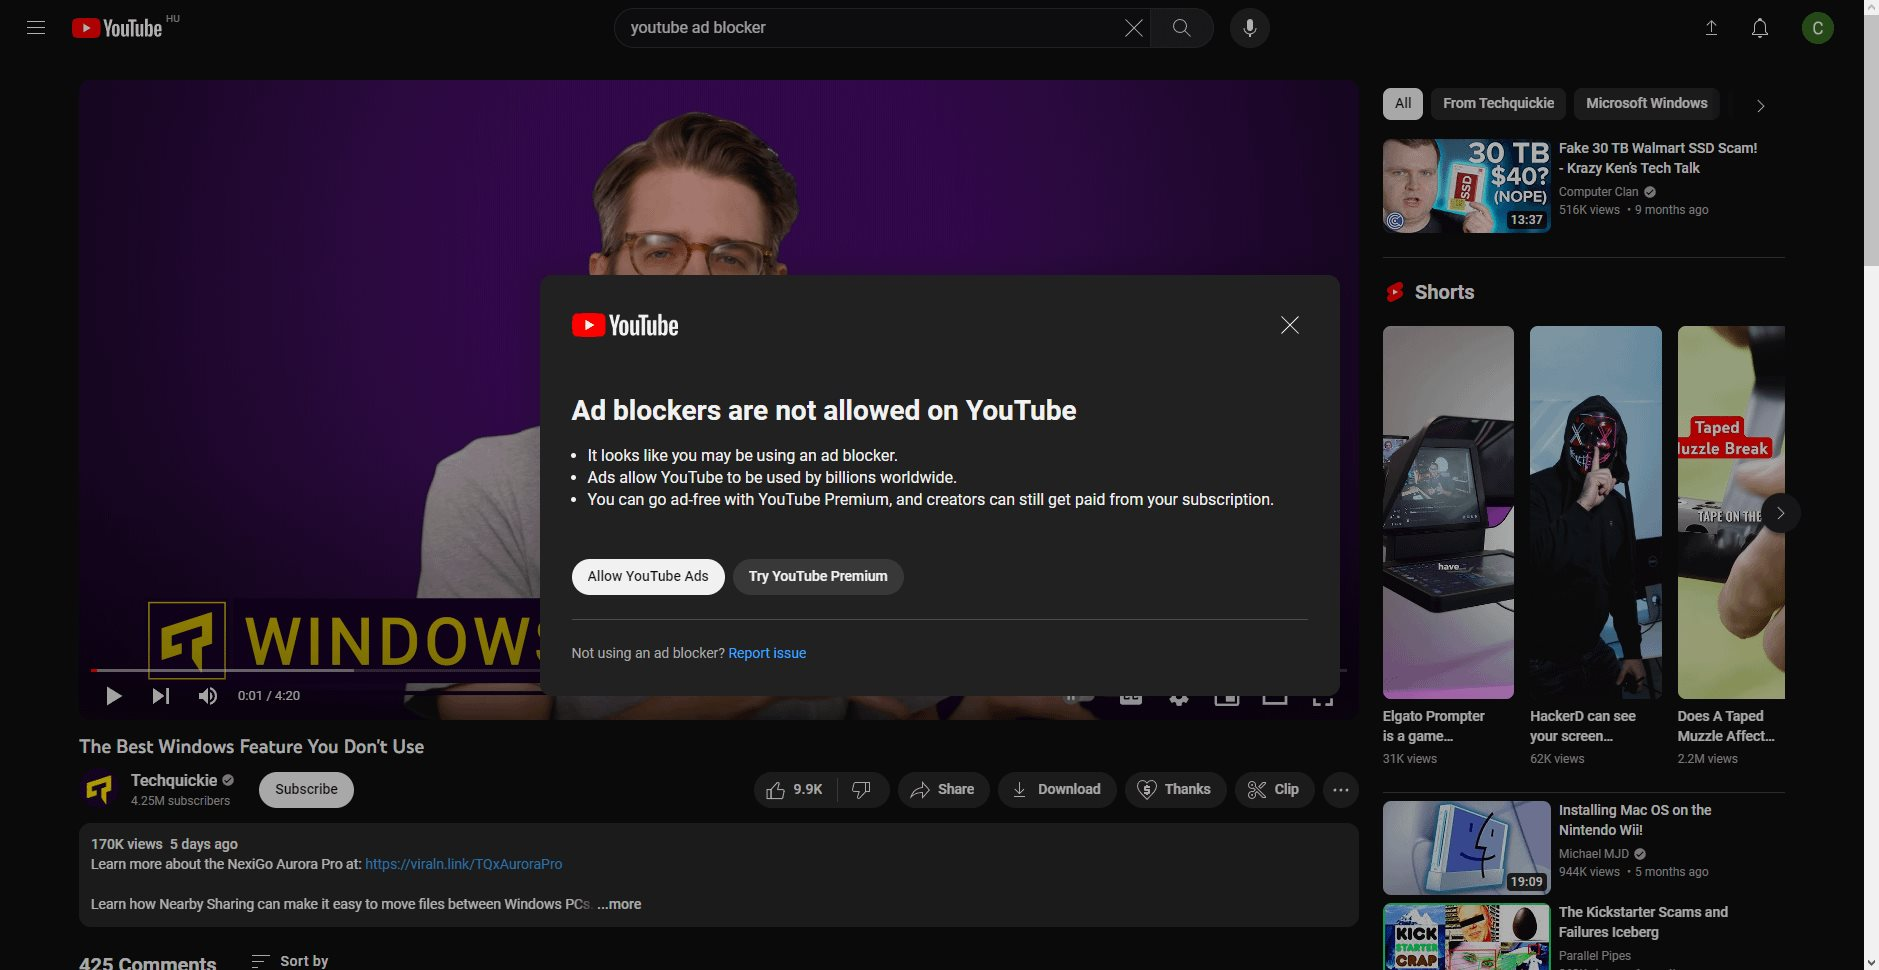Click the video progress bar
The image size is (1879, 970).
pyautogui.click(x=718, y=670)
